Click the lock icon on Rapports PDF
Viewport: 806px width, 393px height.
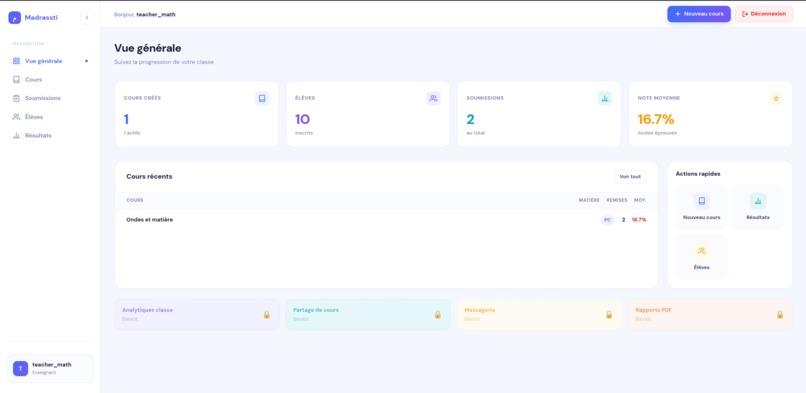(x=780, y=314)
